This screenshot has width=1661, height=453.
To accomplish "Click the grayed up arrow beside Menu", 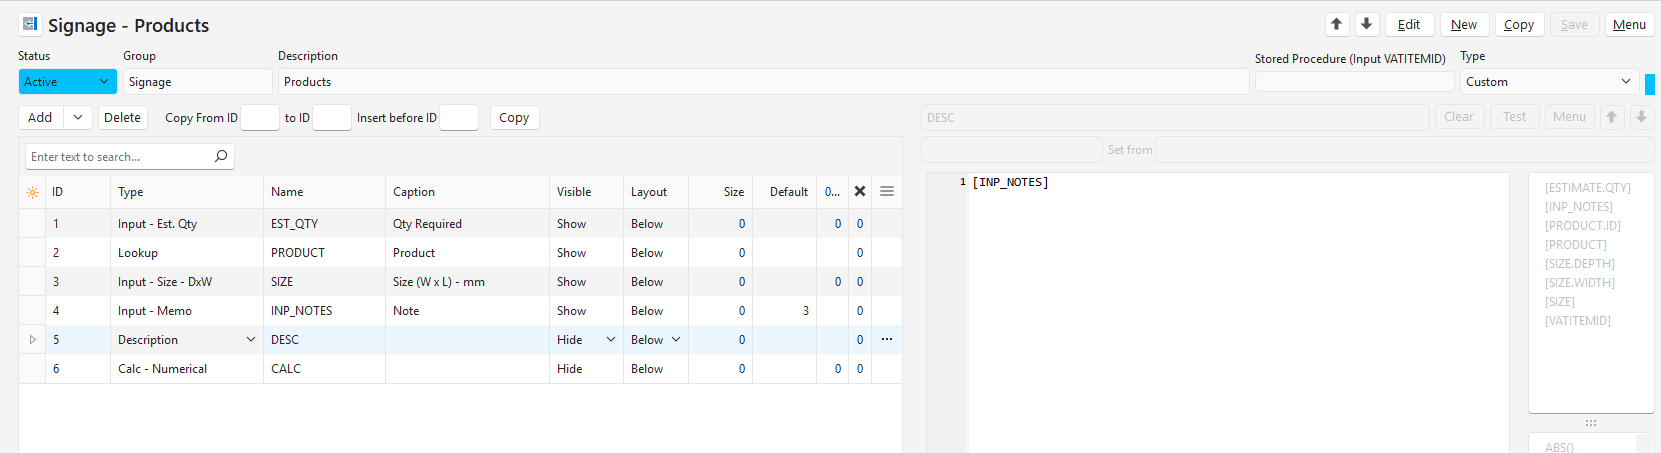I will tap(1611, 117).
